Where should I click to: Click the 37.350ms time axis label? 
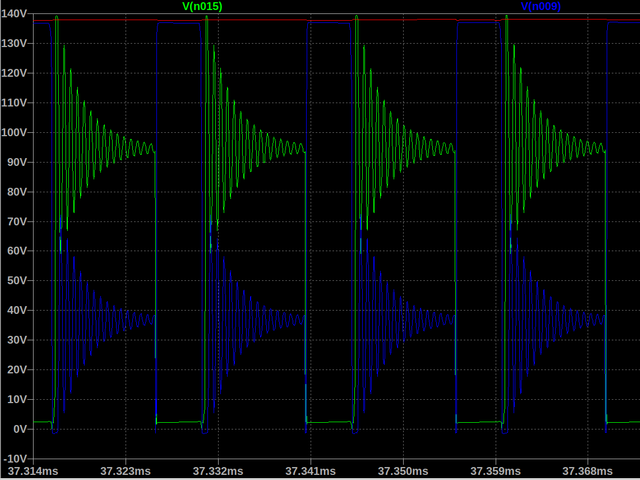point(403,471)
